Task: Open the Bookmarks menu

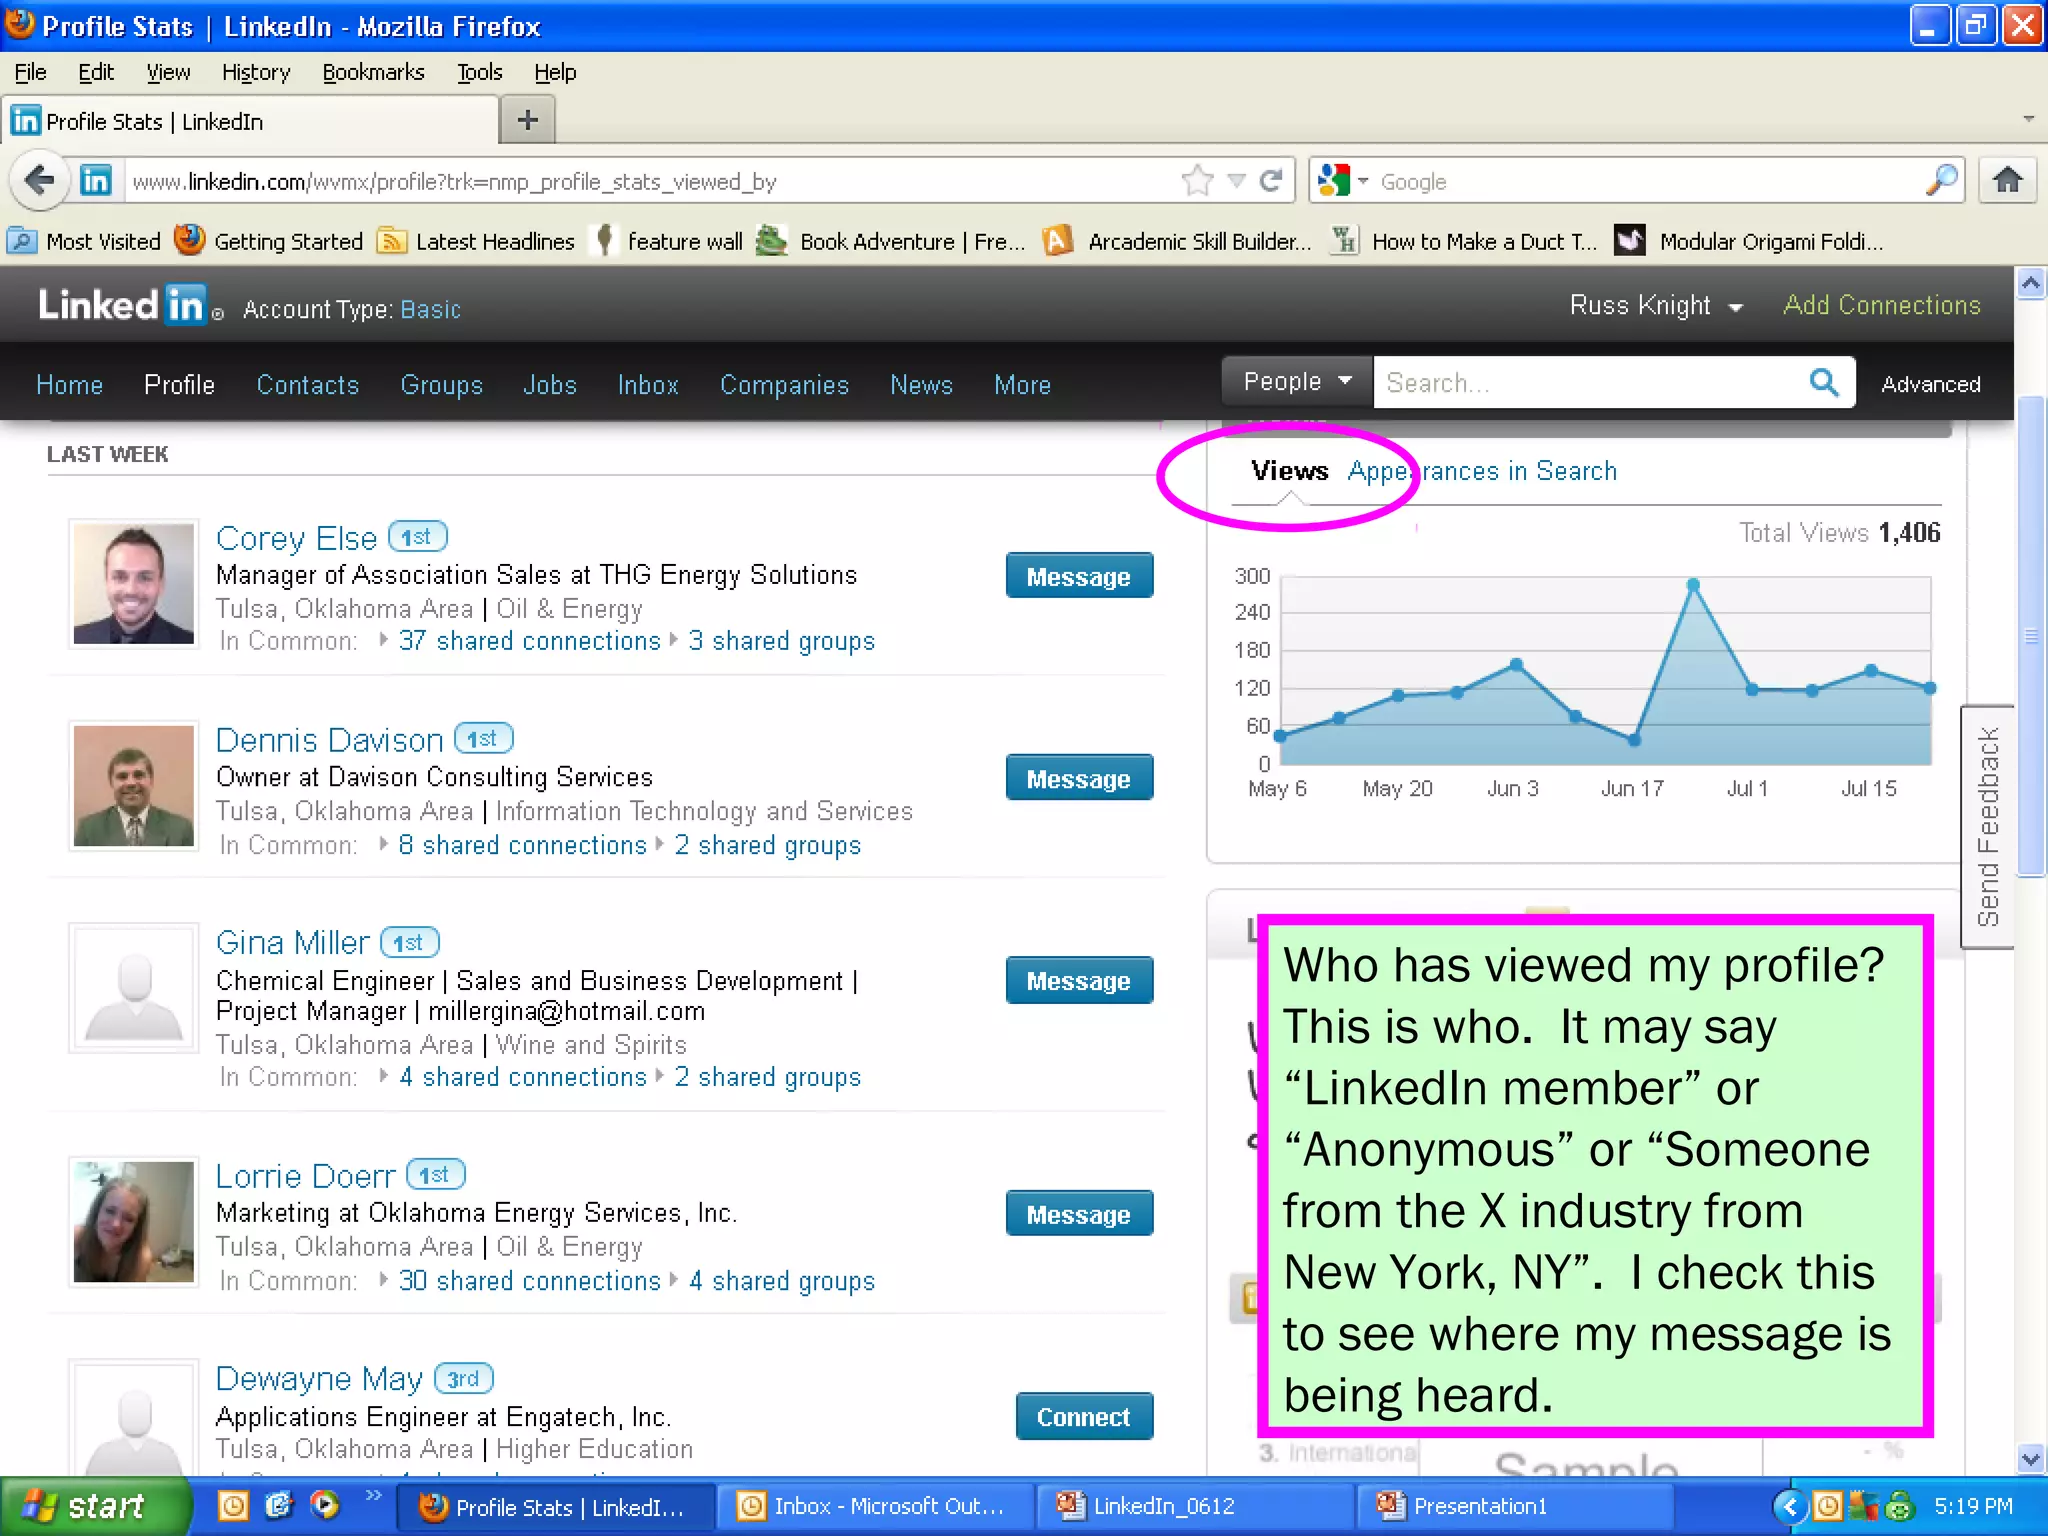Action: (373, 72)
